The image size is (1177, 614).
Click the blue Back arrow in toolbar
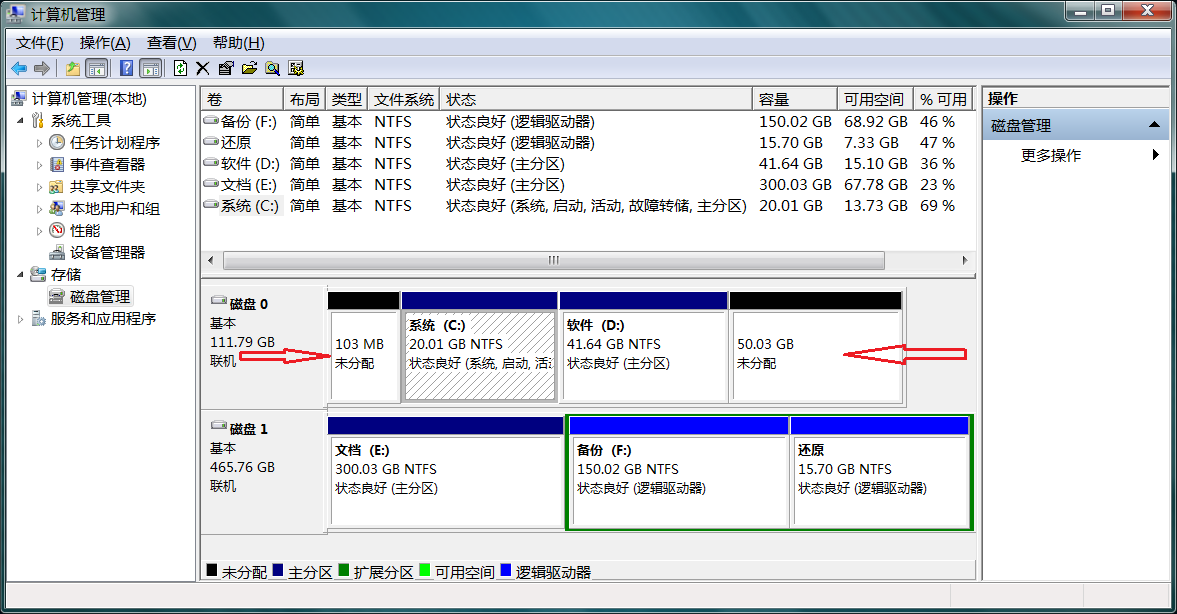tap(19, 68)
